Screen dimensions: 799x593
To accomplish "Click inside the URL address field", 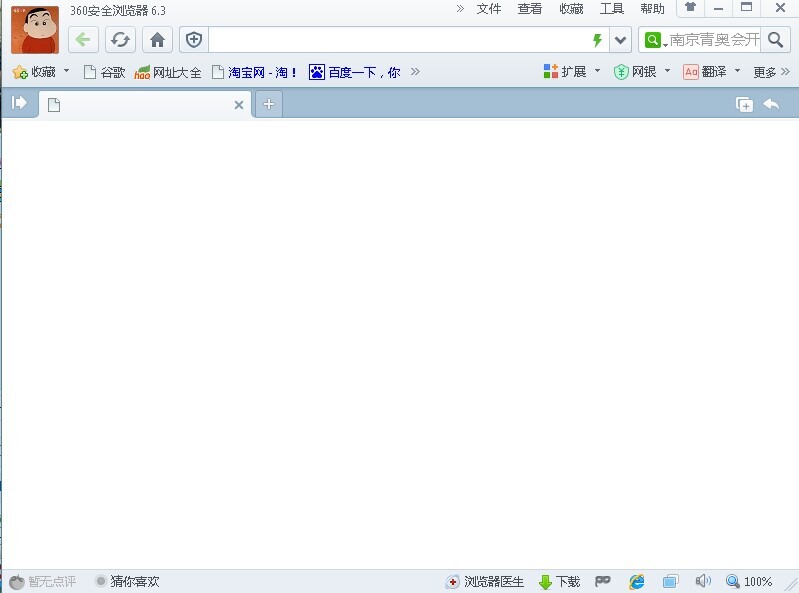I will (400, 40).
